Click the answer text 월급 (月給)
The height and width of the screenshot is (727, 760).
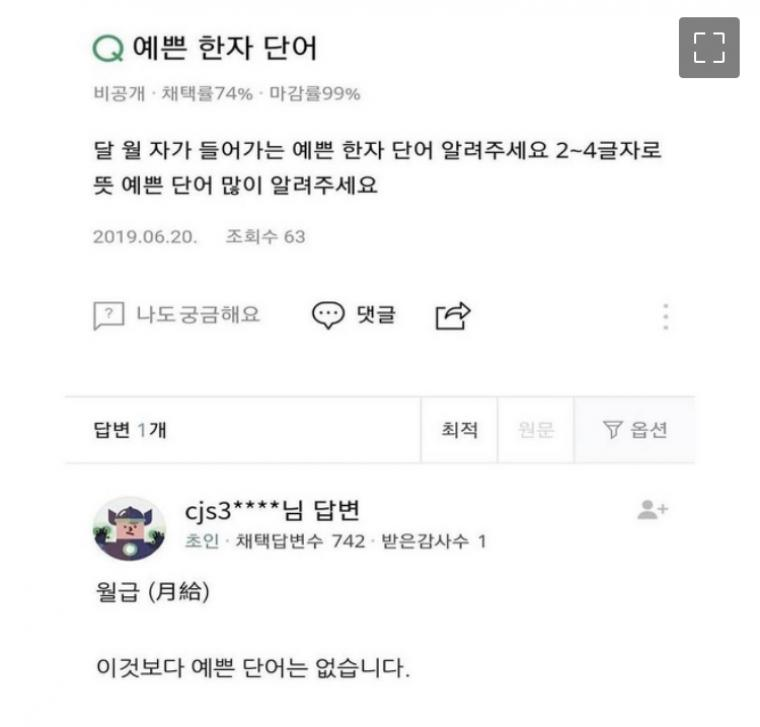[153, 592]
